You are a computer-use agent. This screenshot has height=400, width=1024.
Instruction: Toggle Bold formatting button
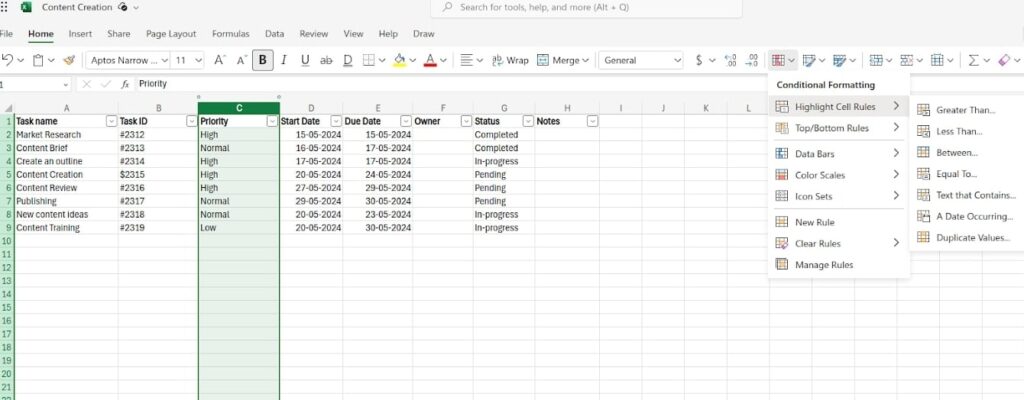pos(263,60)
